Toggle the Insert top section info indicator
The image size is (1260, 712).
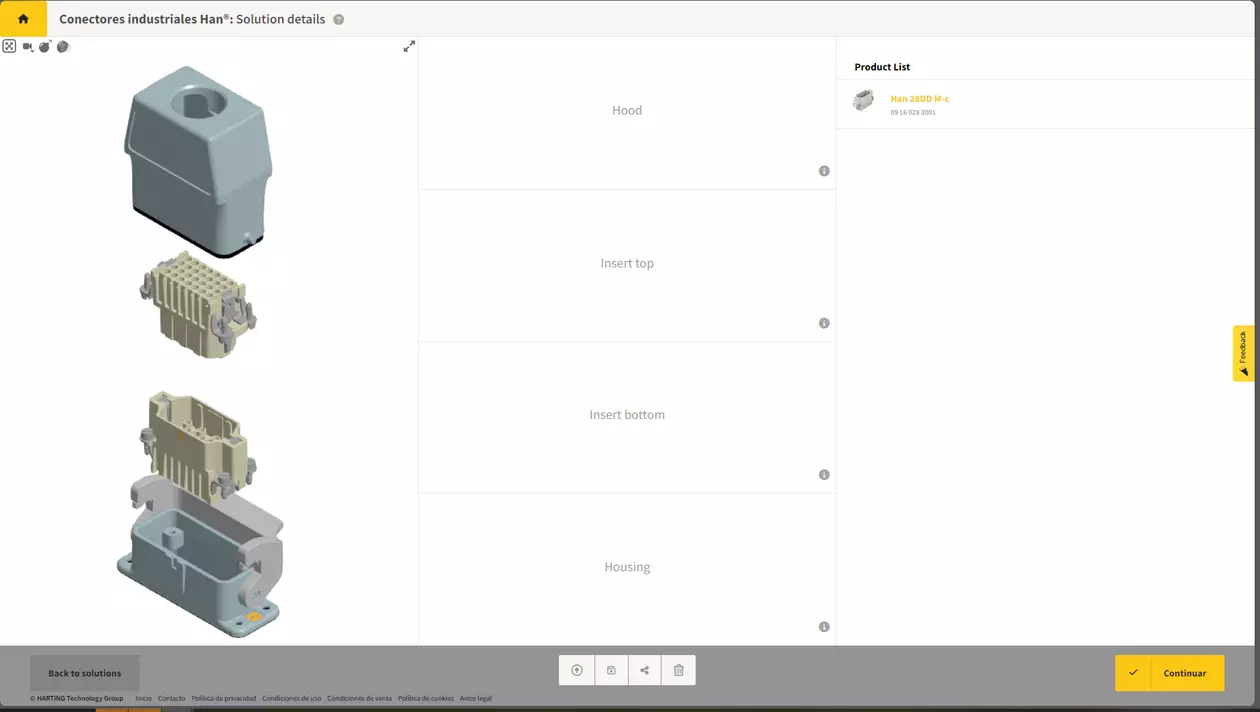[x=824, y=322]
